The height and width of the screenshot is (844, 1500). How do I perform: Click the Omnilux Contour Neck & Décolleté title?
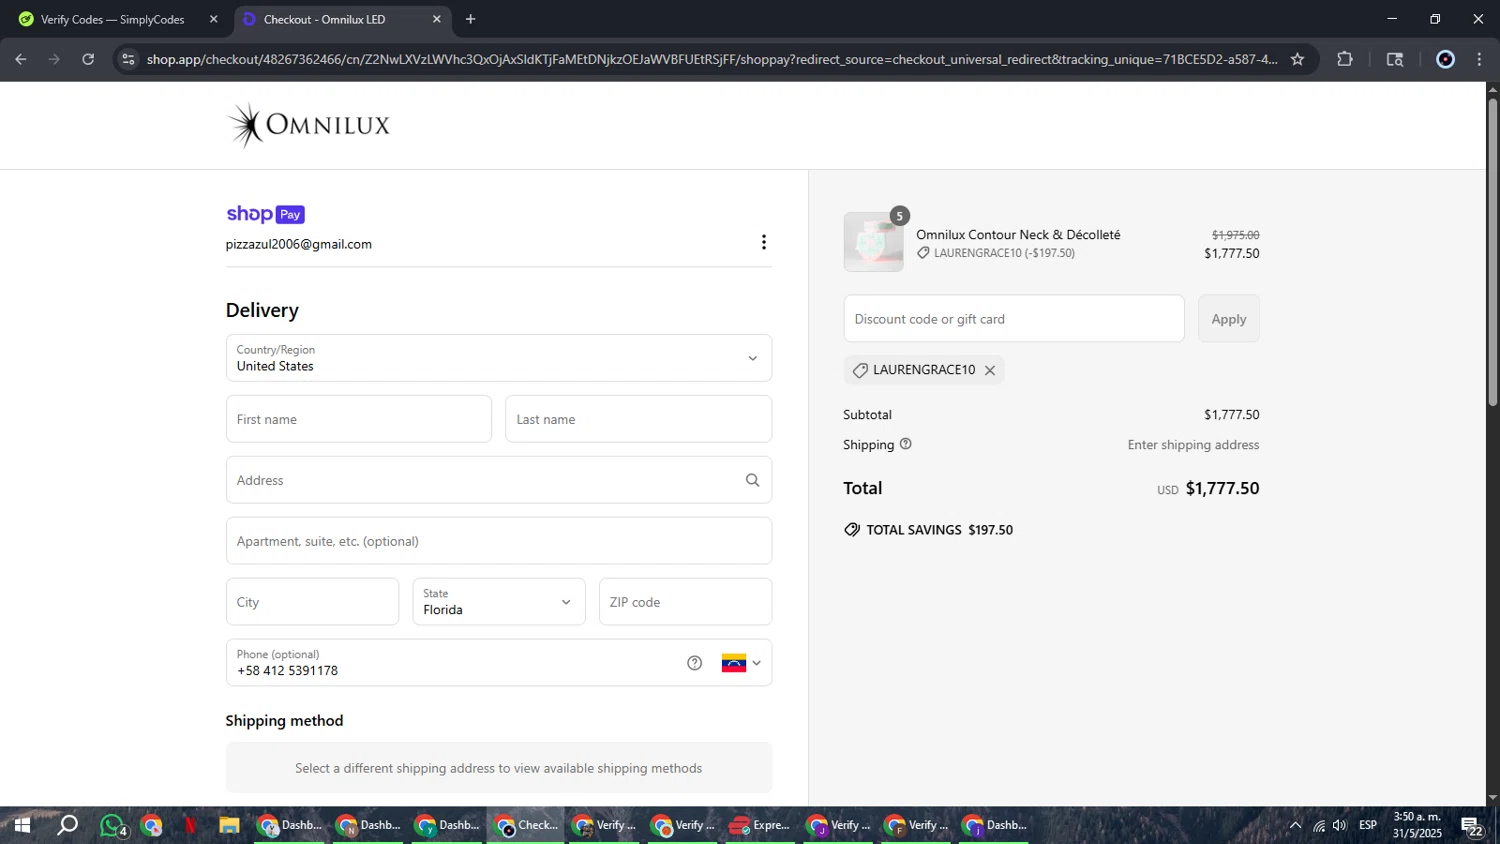(1018, 235)
